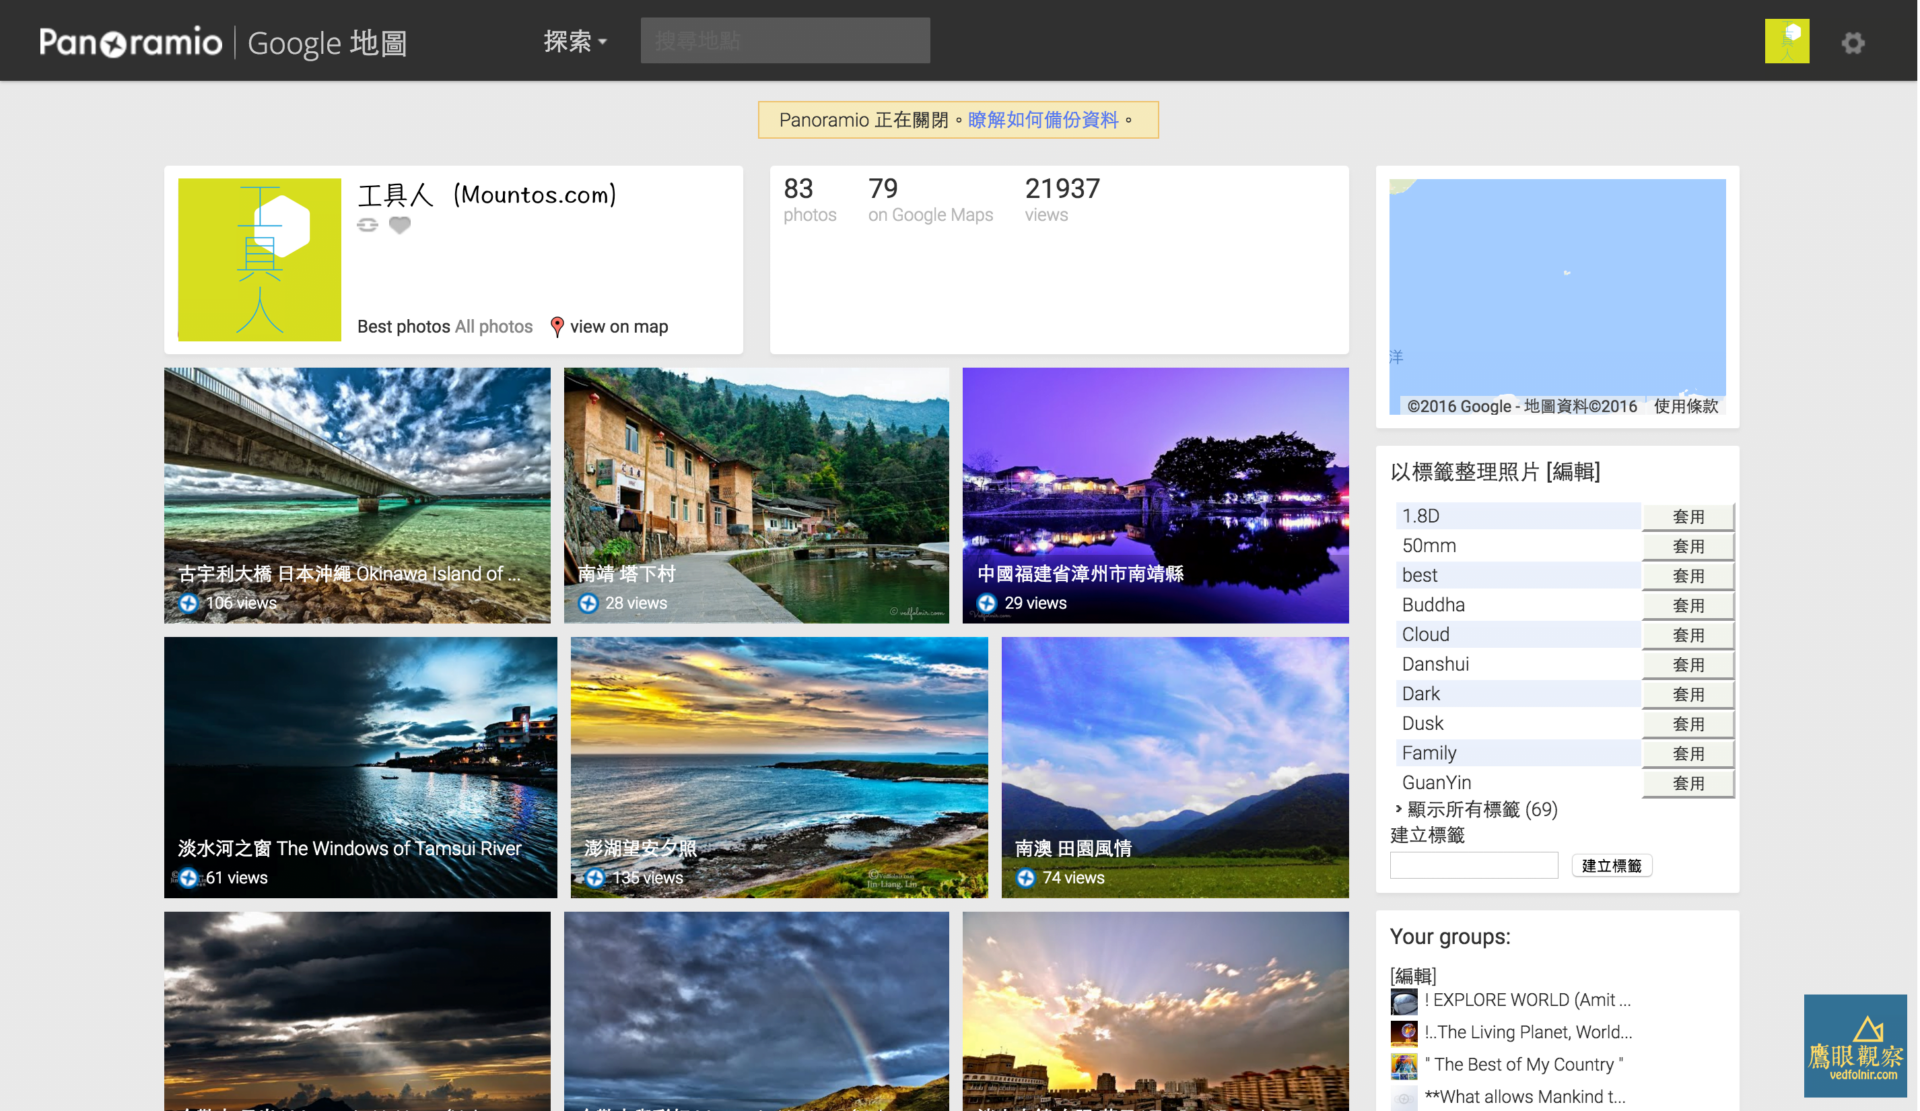Open the backup info link in the notice

(1043, 120)
